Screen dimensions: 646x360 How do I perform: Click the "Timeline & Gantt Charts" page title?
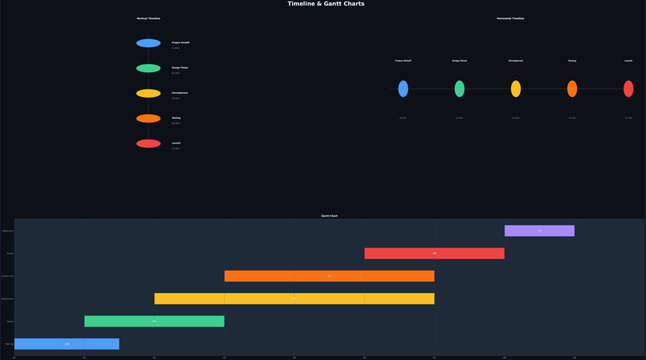tap(326, 4)
